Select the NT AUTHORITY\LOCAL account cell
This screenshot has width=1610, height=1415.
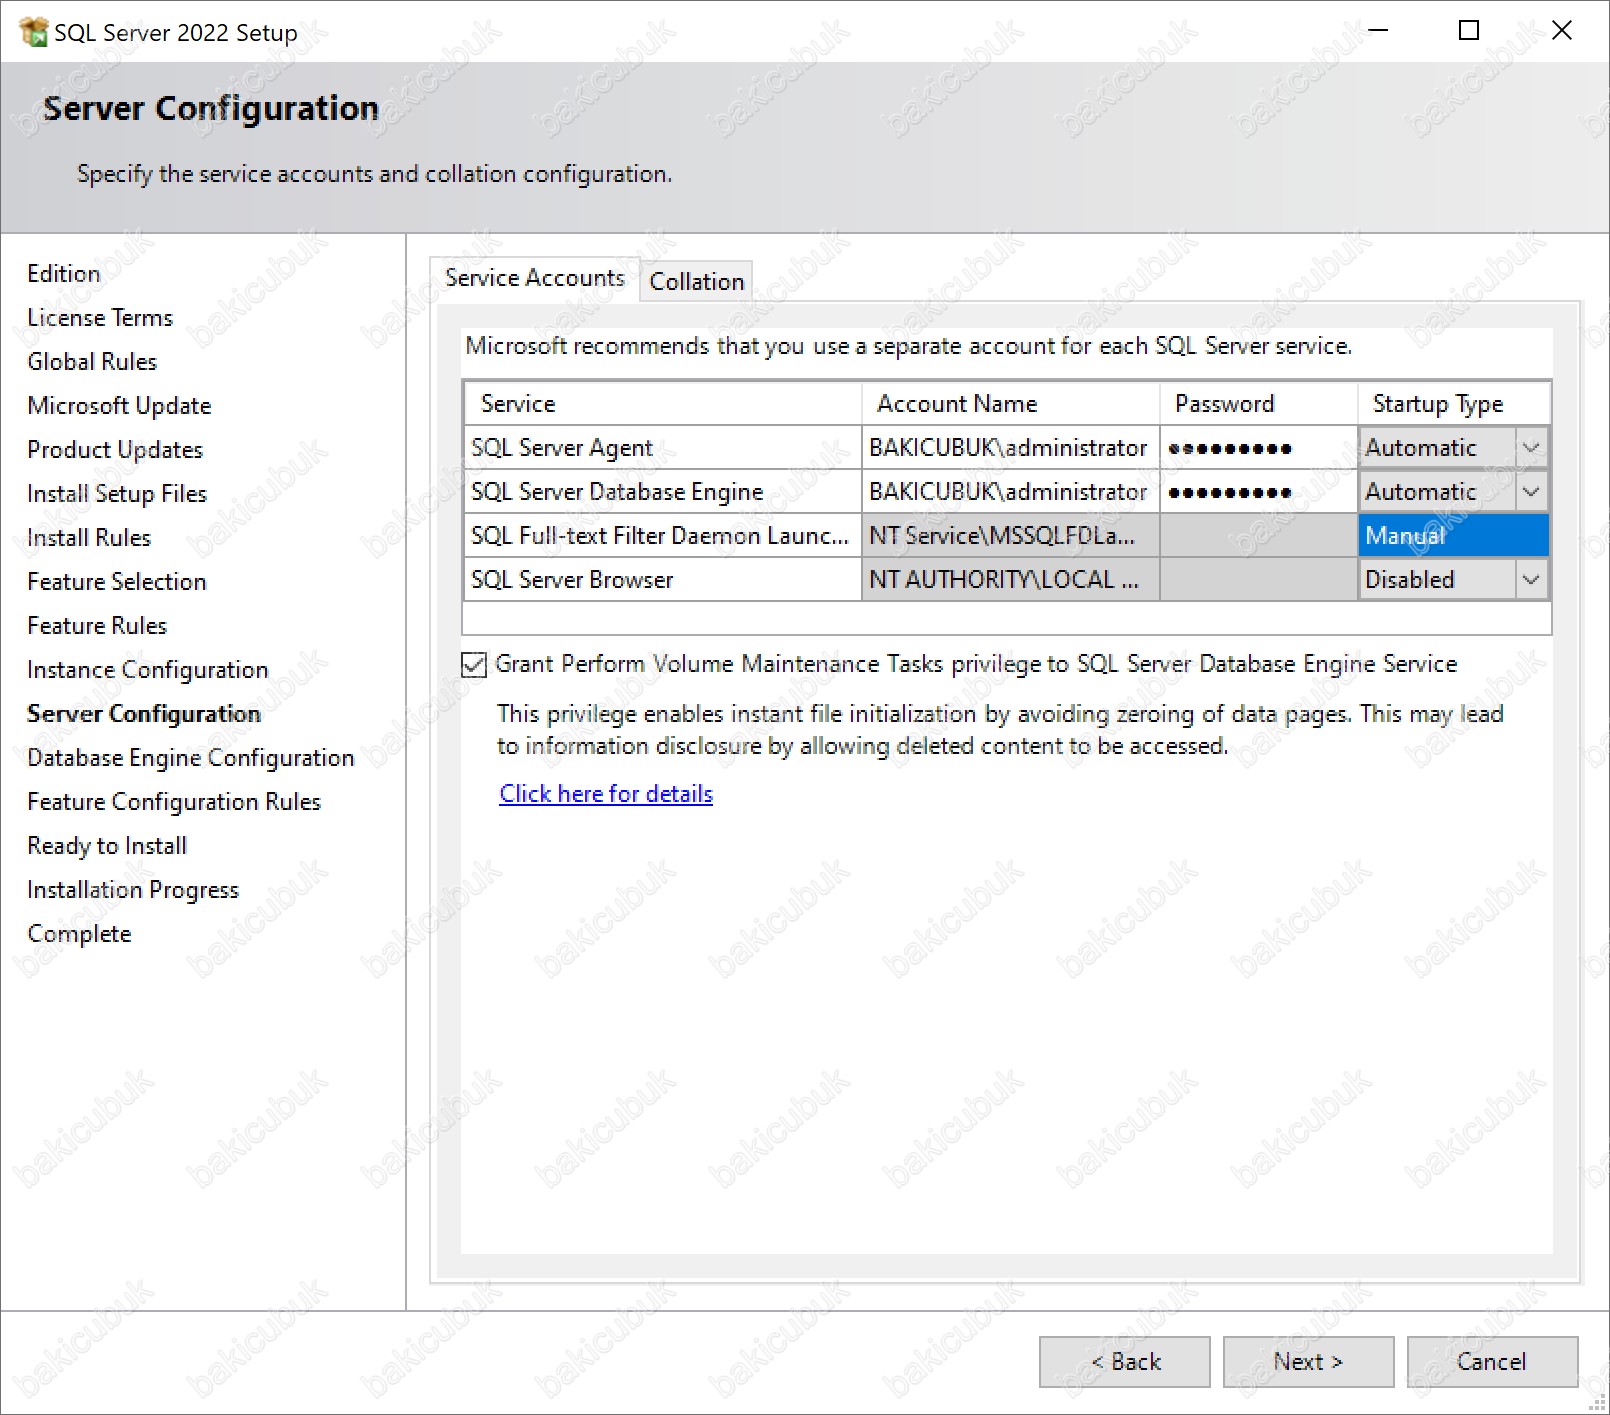pos(1010,580)
